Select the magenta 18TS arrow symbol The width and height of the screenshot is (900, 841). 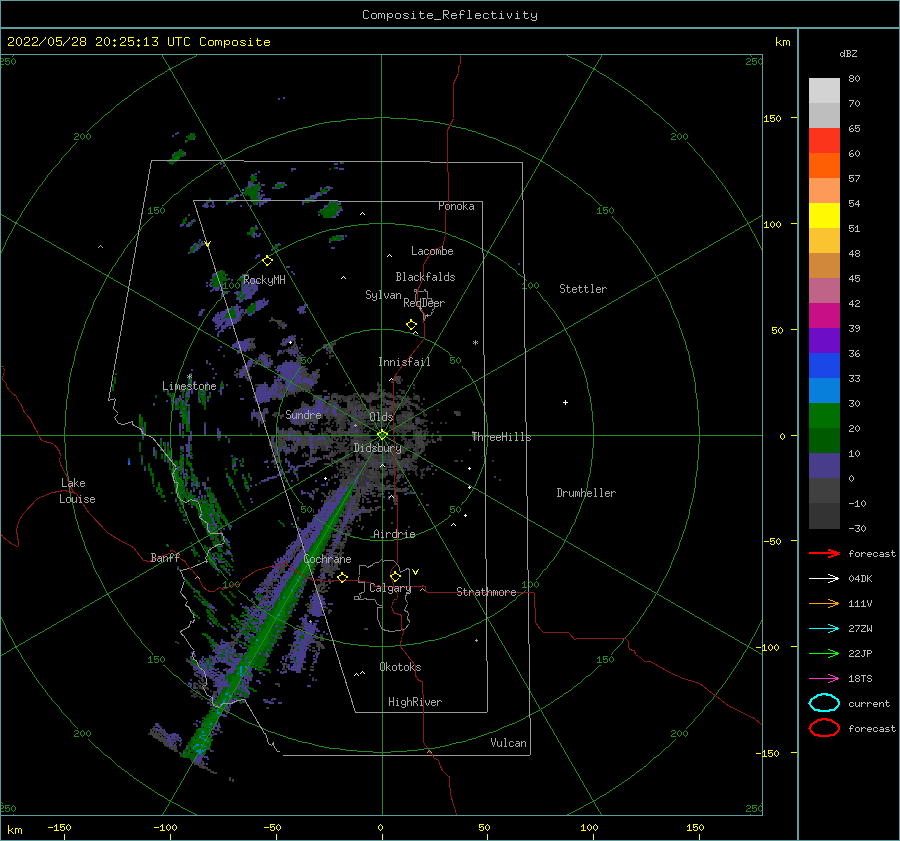pos(824,679)
